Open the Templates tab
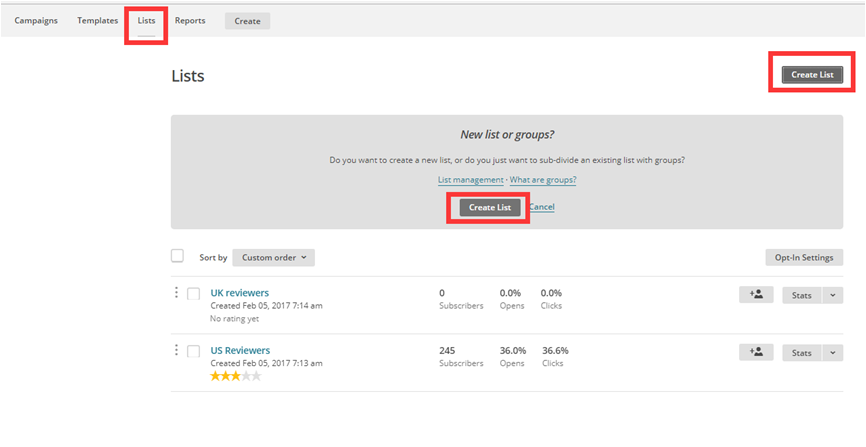Screen dimensions: 866x447 click(x=98, y=20)
